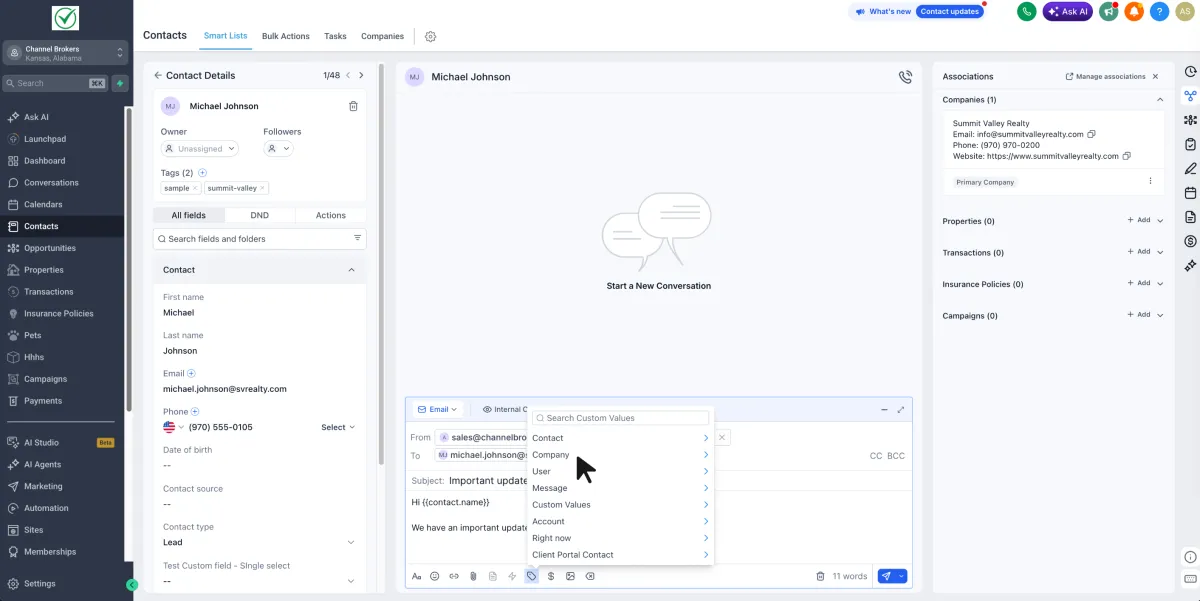1200x601 pixels.
Task: Click the dollar payment icon in composer toolbar
Action: (551, 576)
